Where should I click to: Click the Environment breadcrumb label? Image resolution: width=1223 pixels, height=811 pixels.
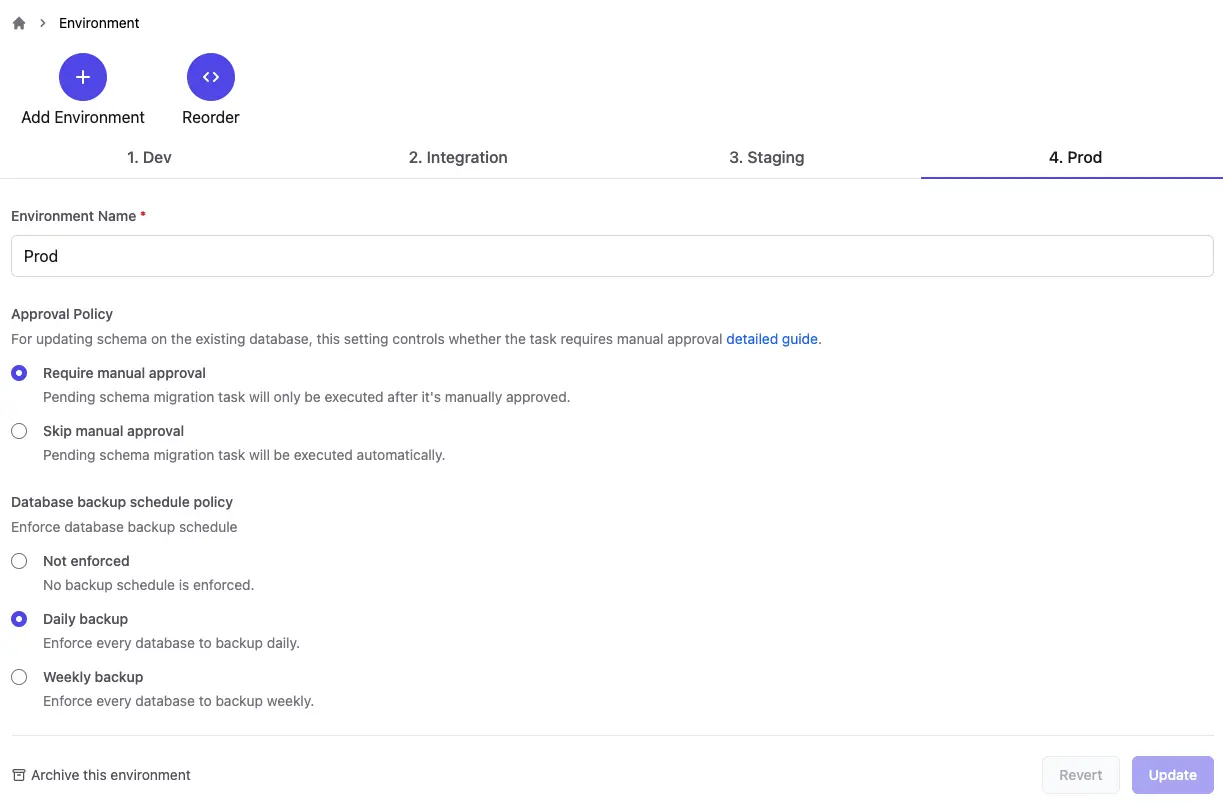tap(99, 23)
